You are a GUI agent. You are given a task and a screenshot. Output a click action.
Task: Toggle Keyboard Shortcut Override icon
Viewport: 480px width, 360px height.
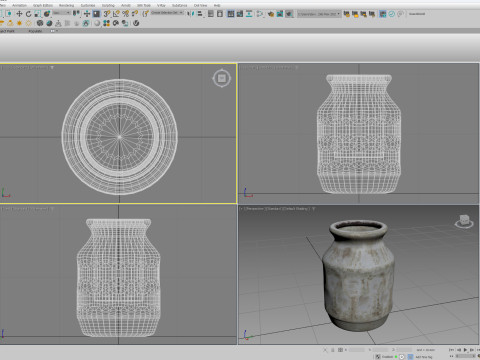96,14
